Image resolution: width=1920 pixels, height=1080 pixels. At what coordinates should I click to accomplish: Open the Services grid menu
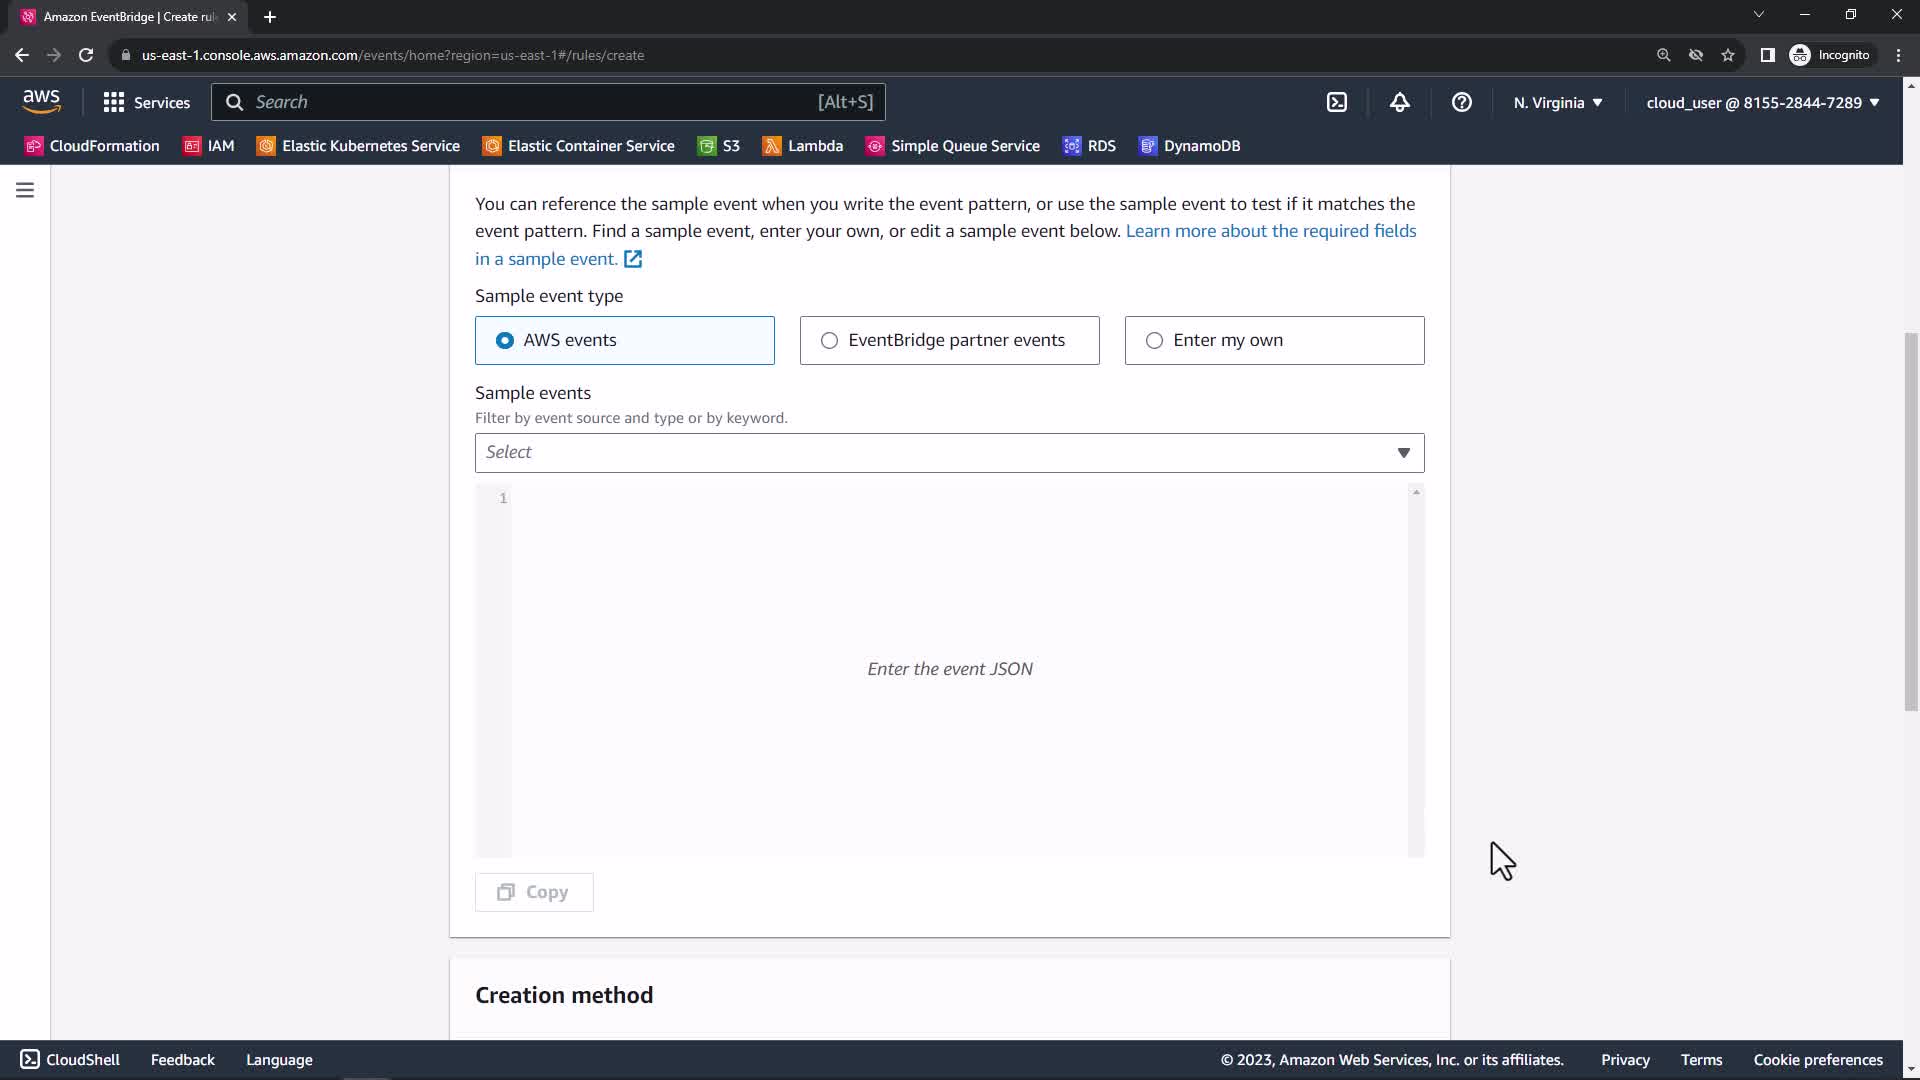(x=146, y=102)
